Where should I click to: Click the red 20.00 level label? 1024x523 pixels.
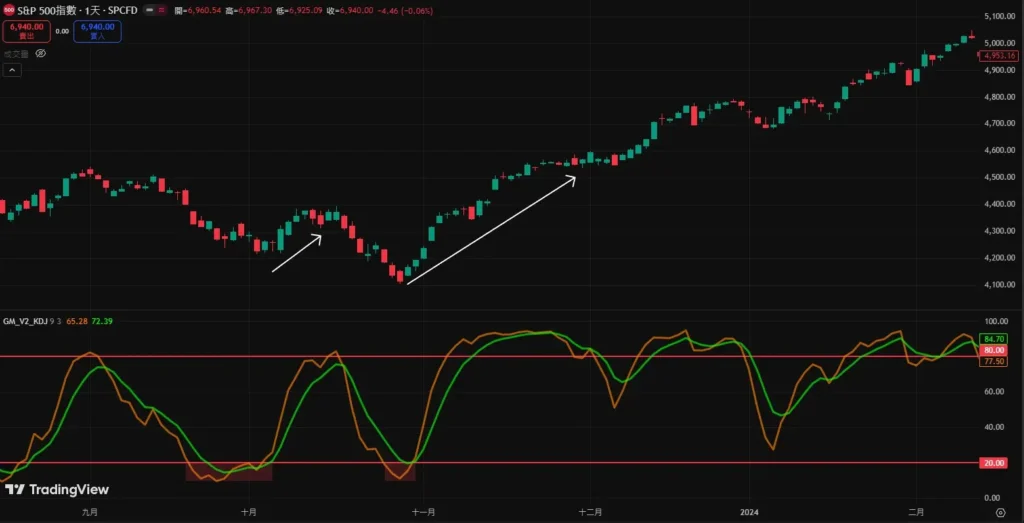tap(994, 463)
